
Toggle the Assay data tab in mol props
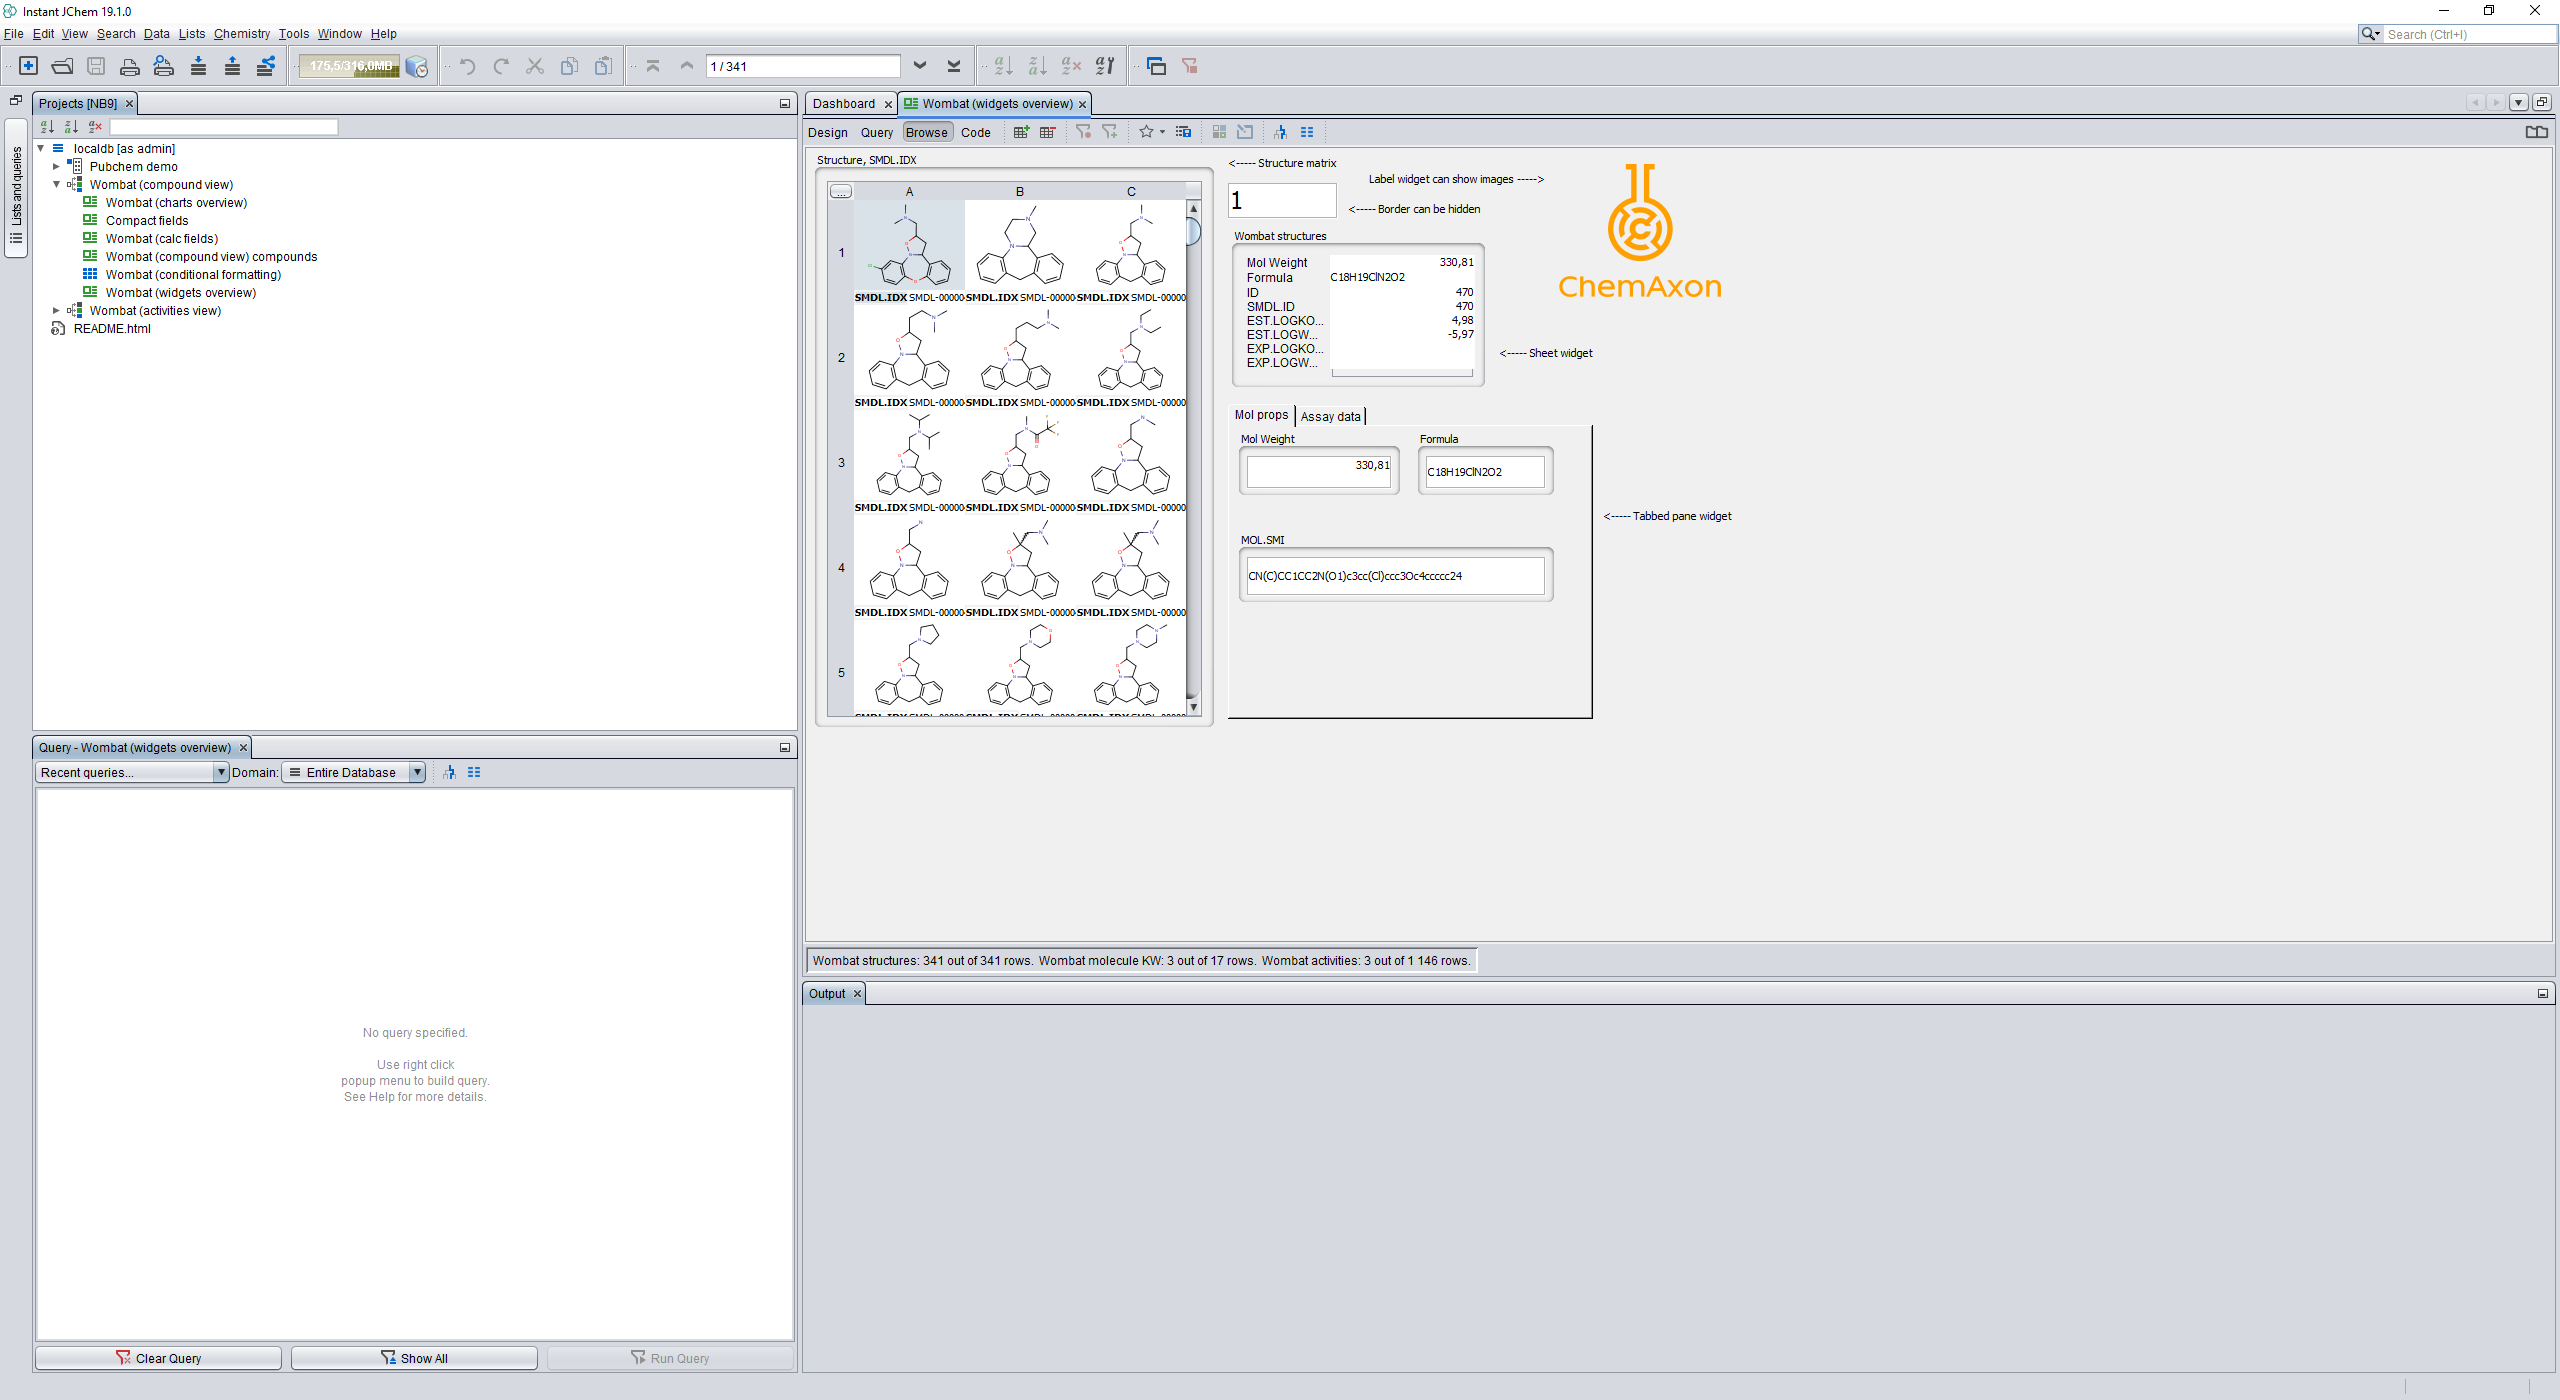[1329, 414]
